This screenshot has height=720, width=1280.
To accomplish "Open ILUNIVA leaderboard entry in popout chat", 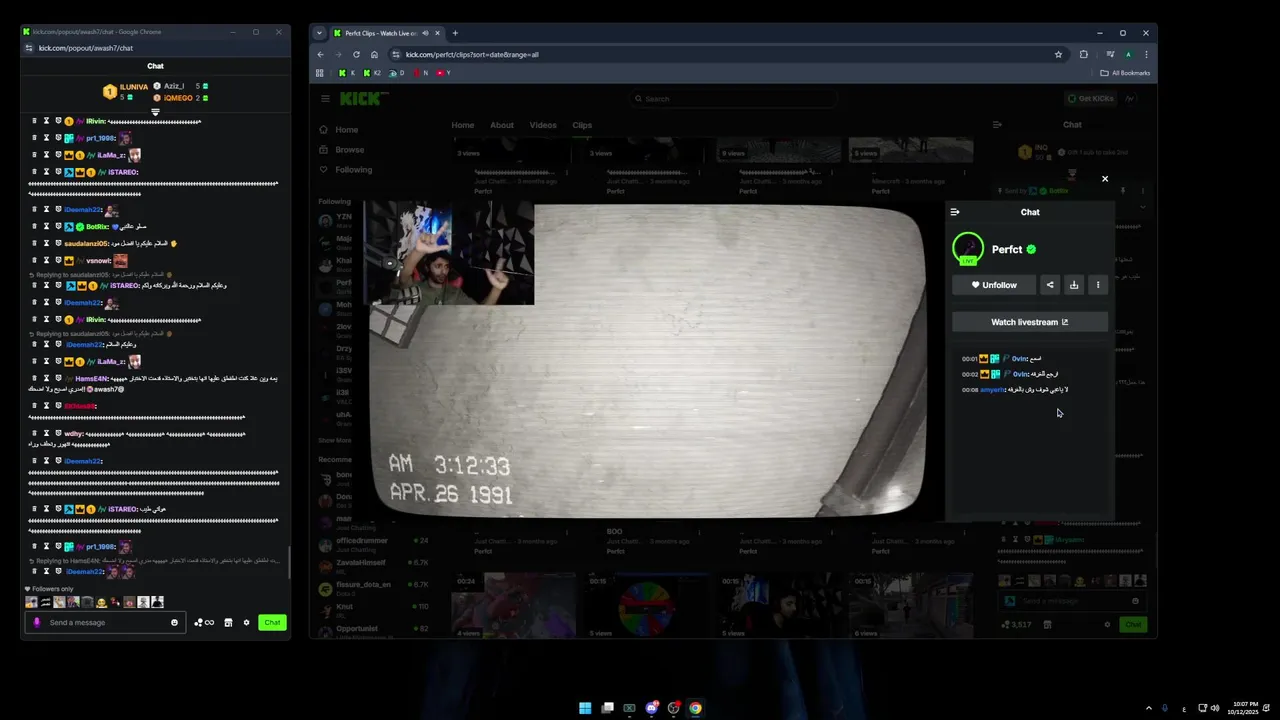I will pos(124,91).
